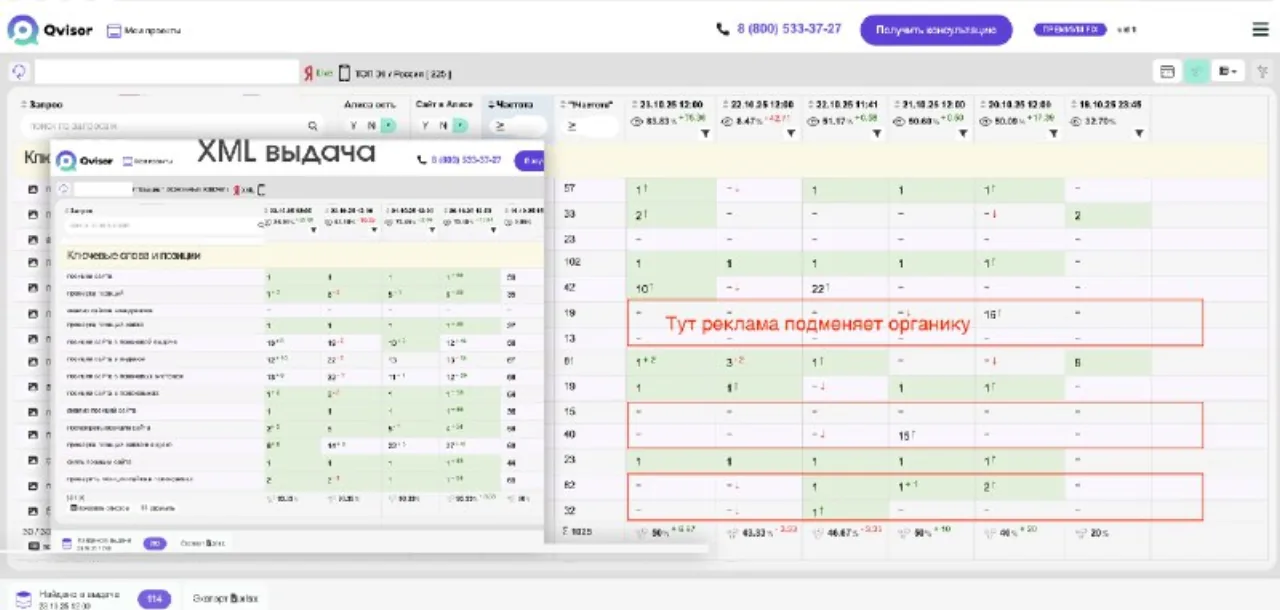The image size is (1280, 610).
Task: Open the filter funnel for 22.10.25 11:41
Action: (x=877, y=133)
